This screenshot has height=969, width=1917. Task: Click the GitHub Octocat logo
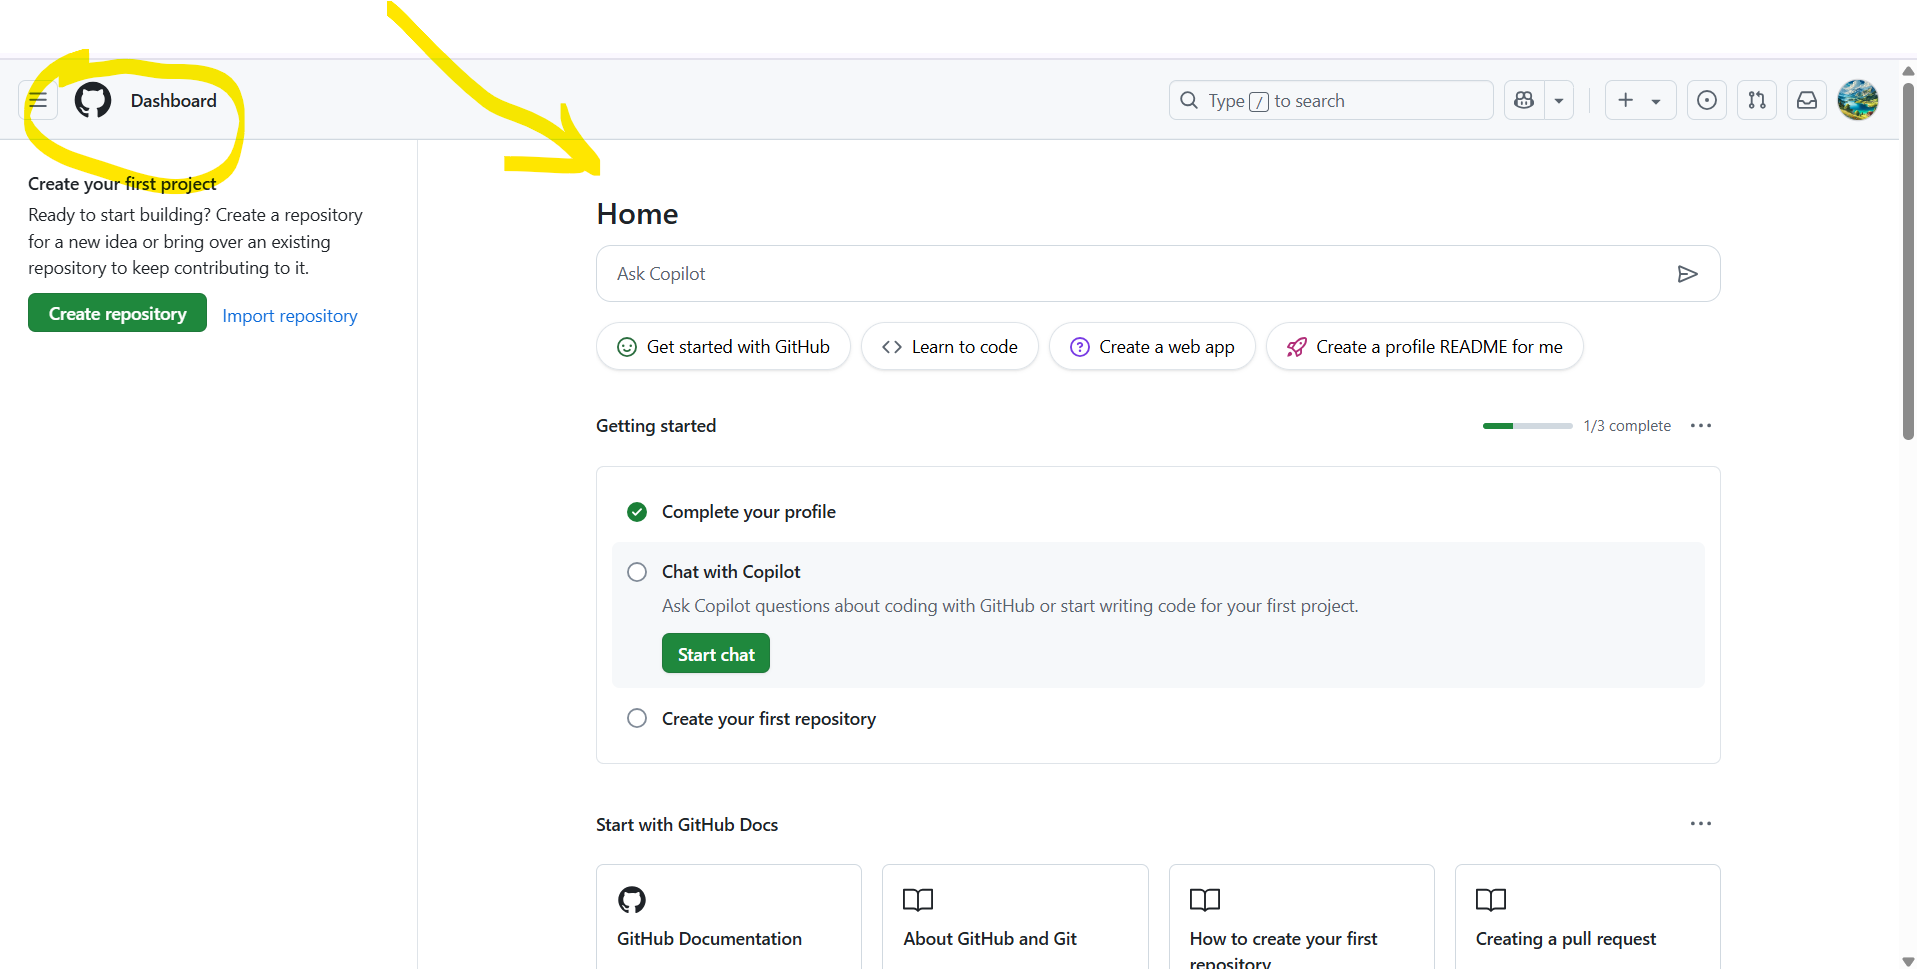93,100
